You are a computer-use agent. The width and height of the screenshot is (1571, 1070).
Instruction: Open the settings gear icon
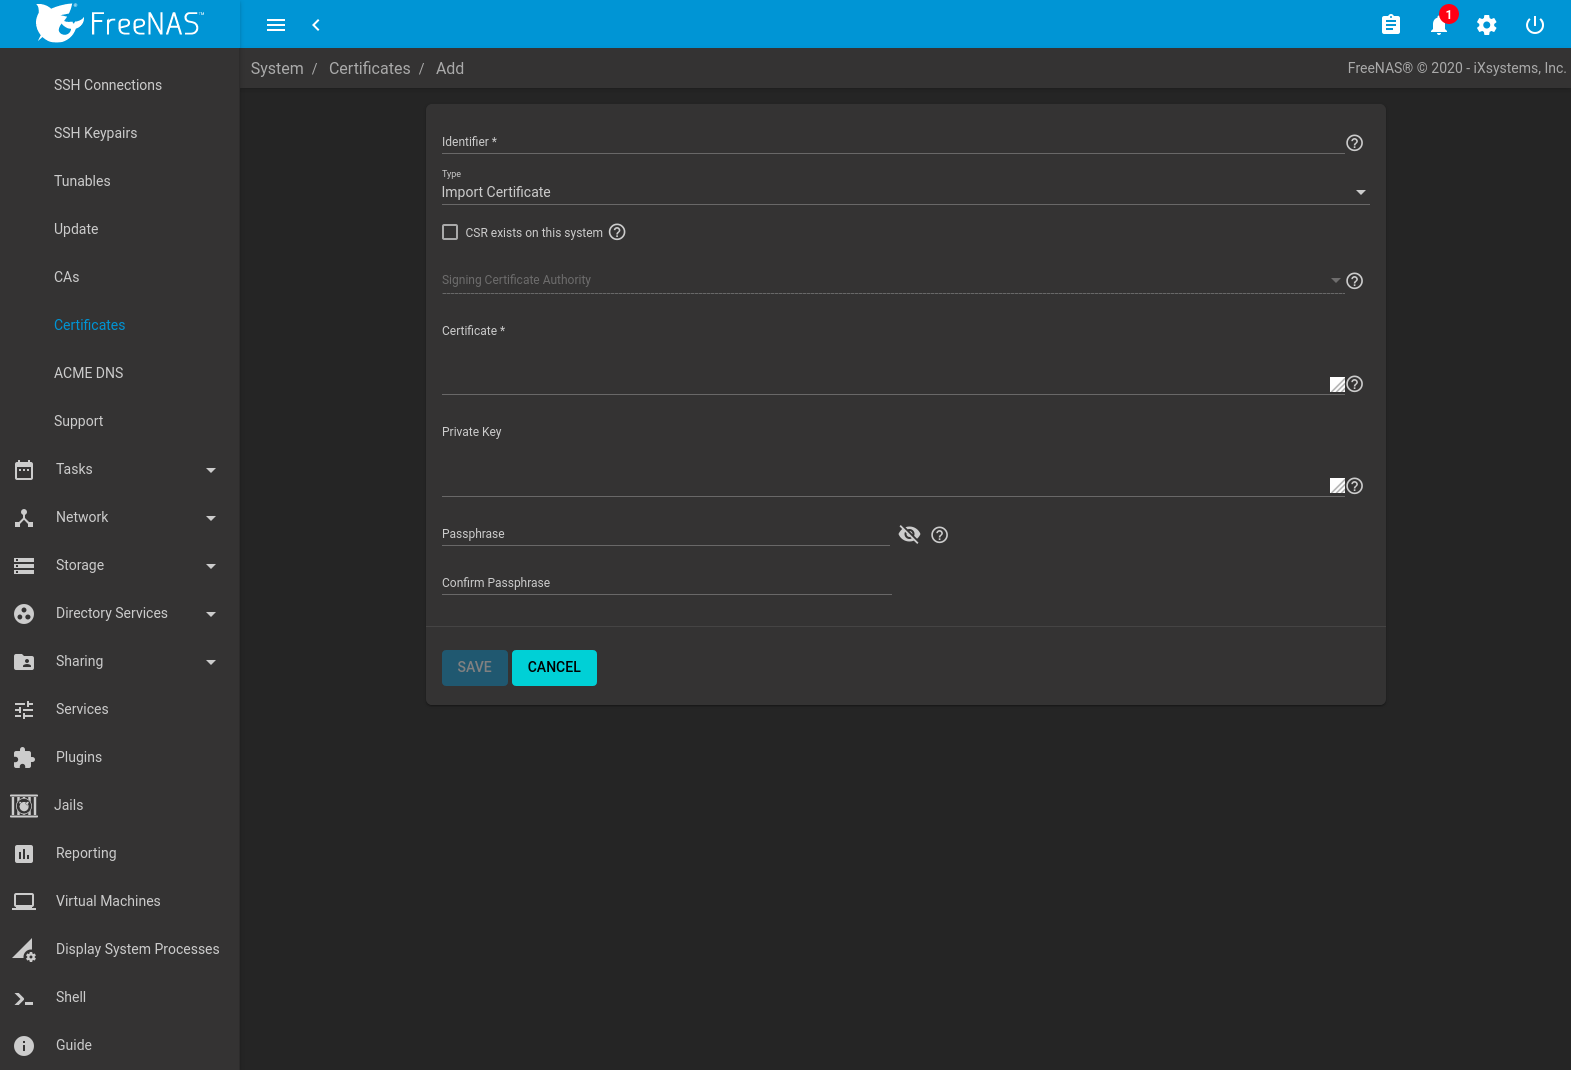pyautogui.click(x=1486, y=25)
